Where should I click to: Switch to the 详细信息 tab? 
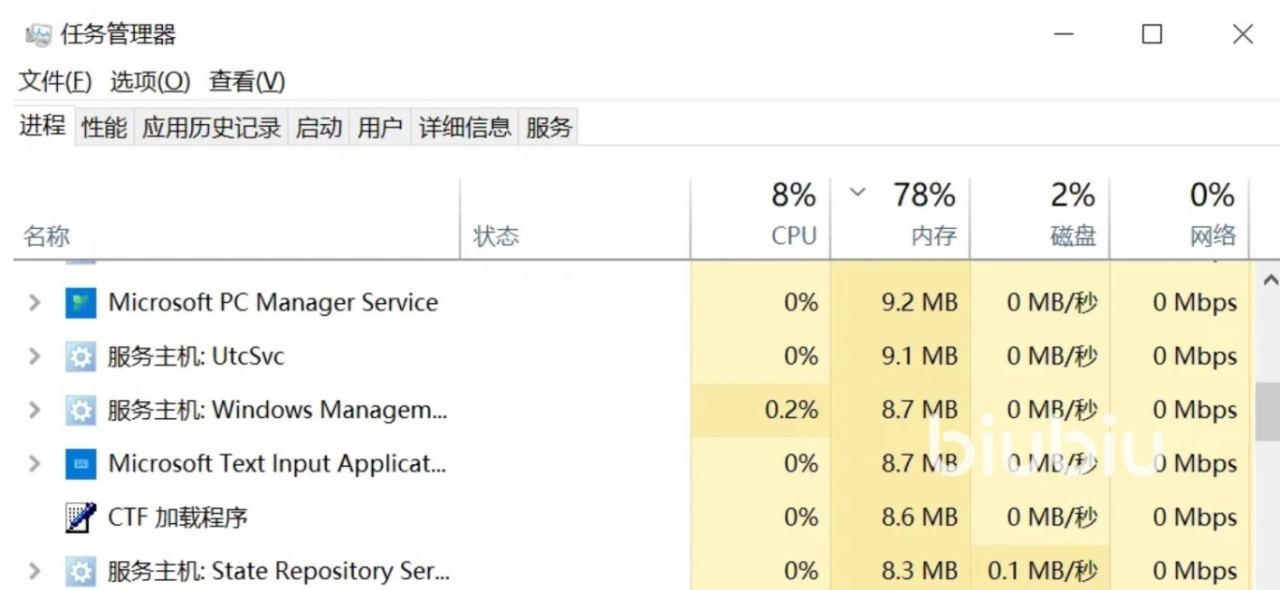tap(465, 127)
